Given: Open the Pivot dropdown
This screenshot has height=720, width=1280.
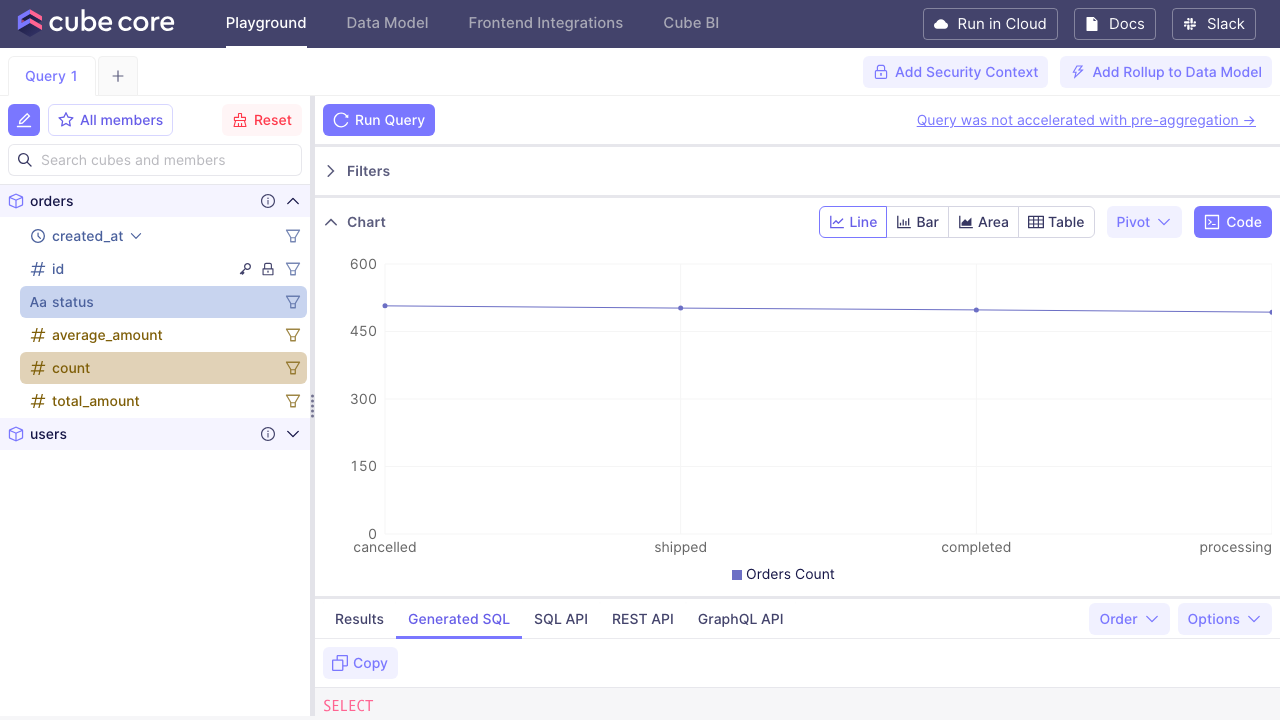Looking at the screenshot, I should point(1144,222).
